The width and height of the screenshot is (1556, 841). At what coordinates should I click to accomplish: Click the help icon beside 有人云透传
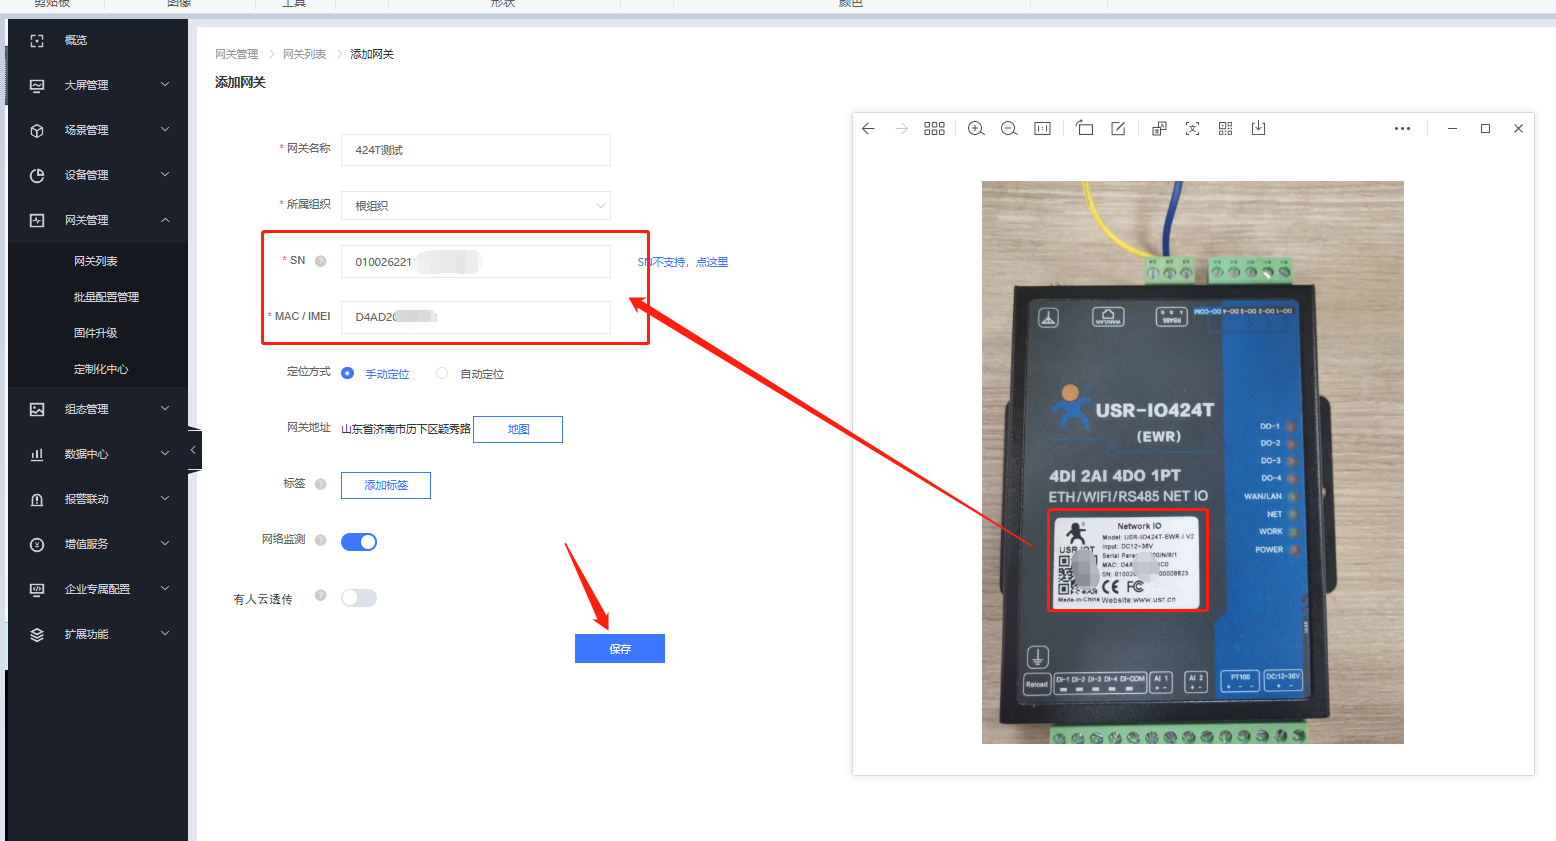[x=321, y=596]
